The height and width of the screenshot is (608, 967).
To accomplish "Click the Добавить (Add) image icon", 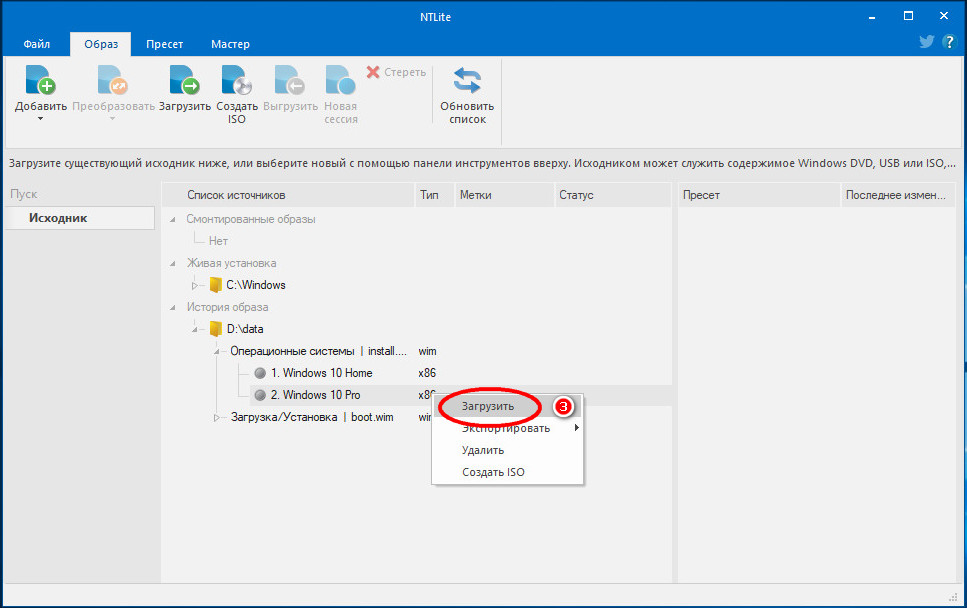I will pos(41,80).
